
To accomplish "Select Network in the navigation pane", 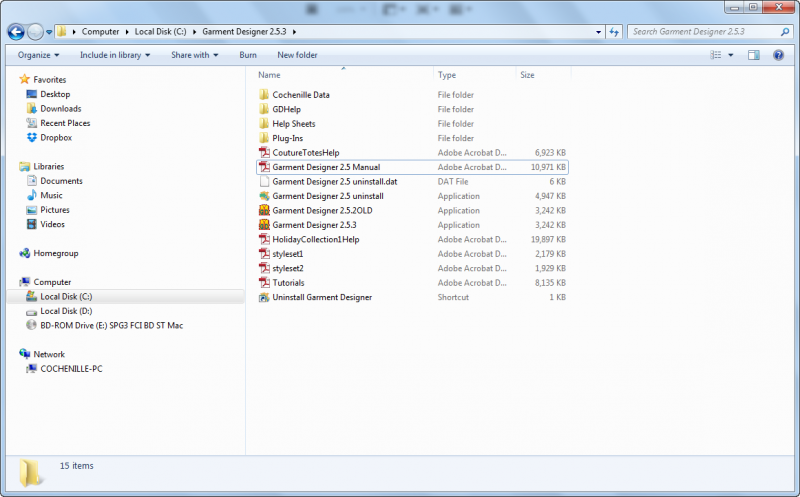I will click(49, 354).
